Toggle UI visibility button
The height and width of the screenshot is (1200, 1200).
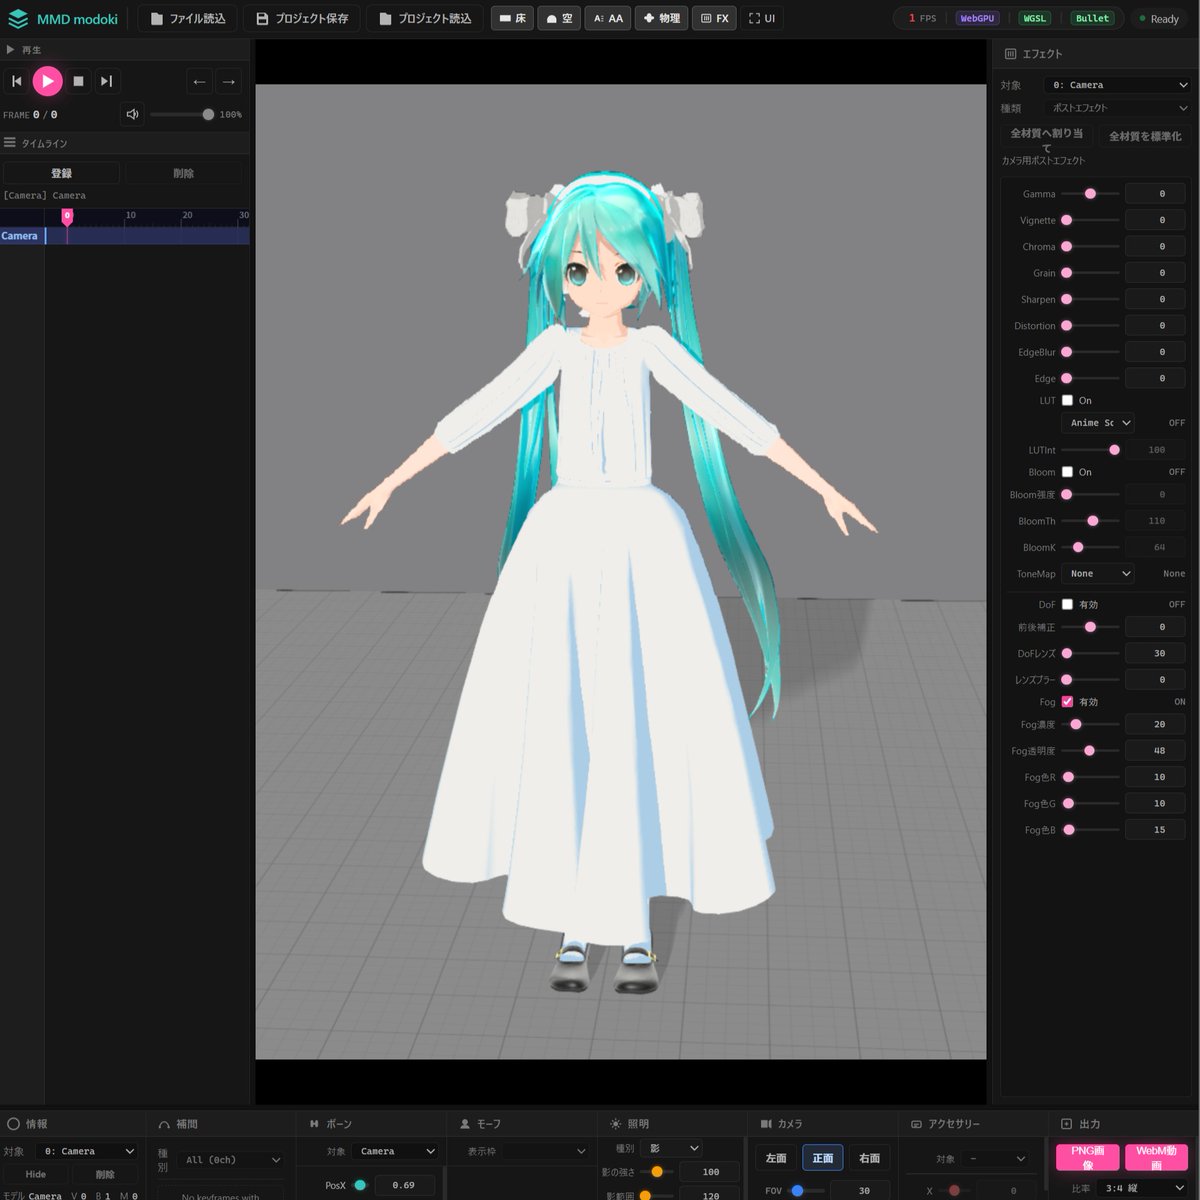pos(762,18)
